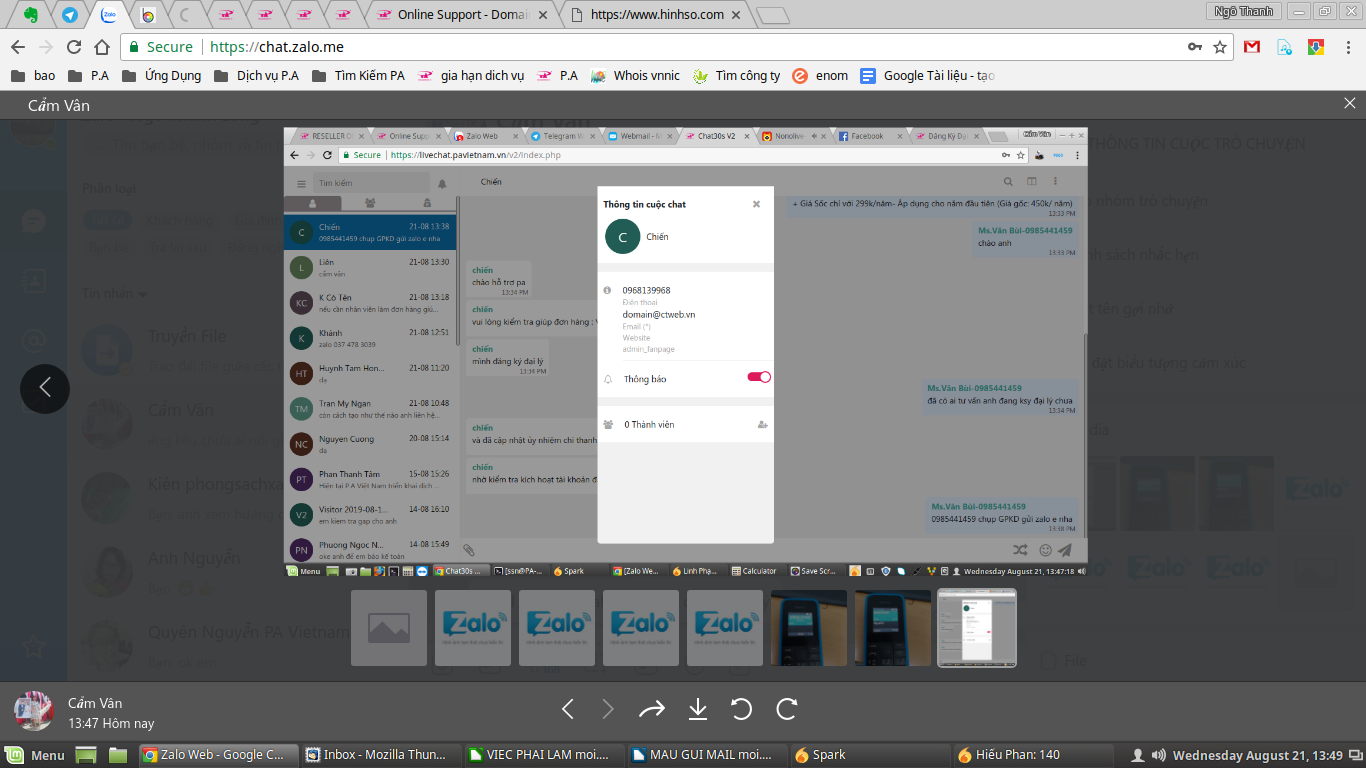Open the Google Tài liệu bookmark

[927, 75]
